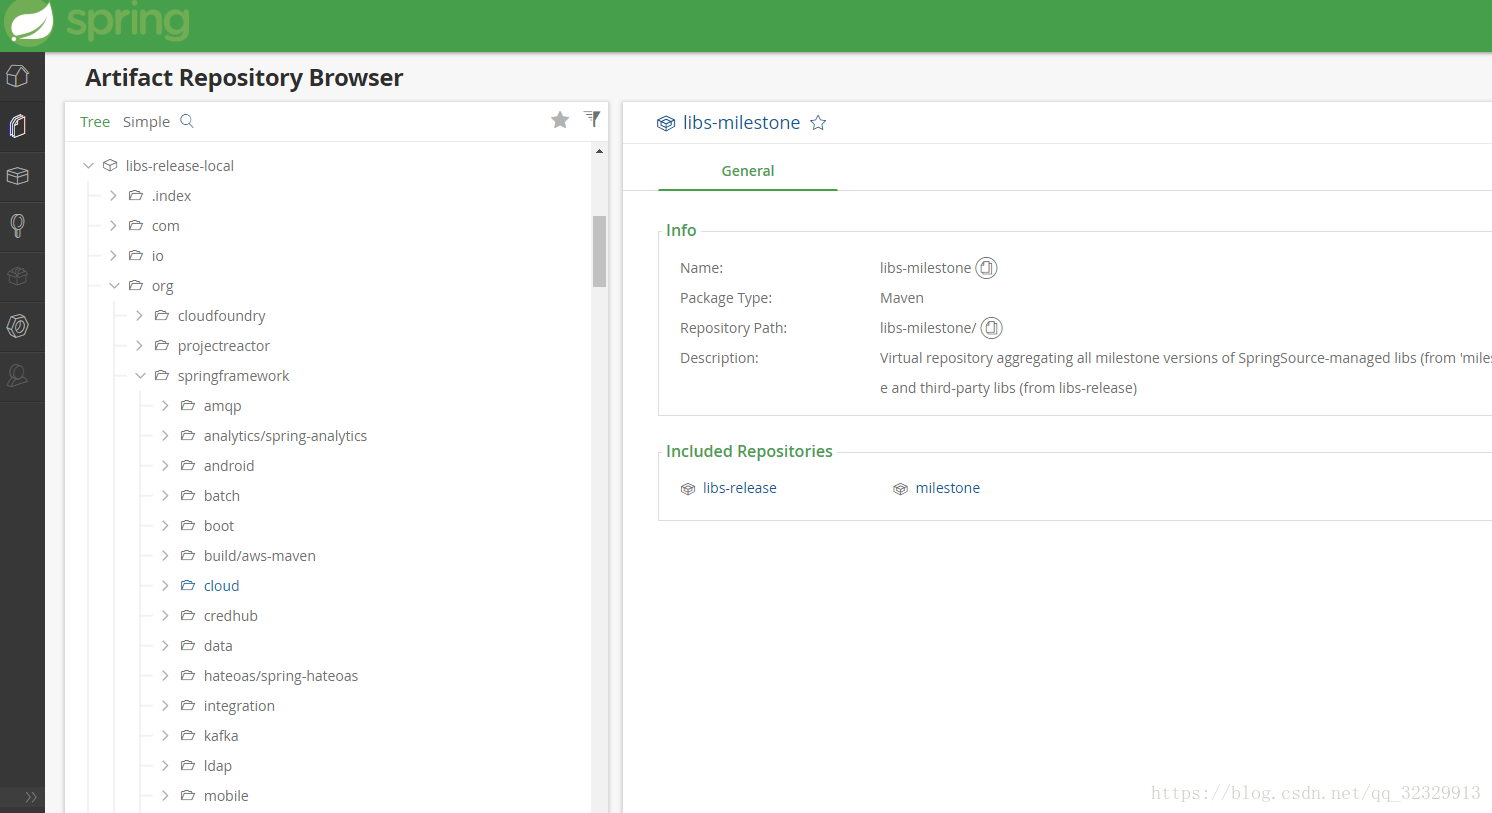Open the Home sidebar icon
The width and height of the screenshot is (1492, 813).
click(x=18, y=76)
